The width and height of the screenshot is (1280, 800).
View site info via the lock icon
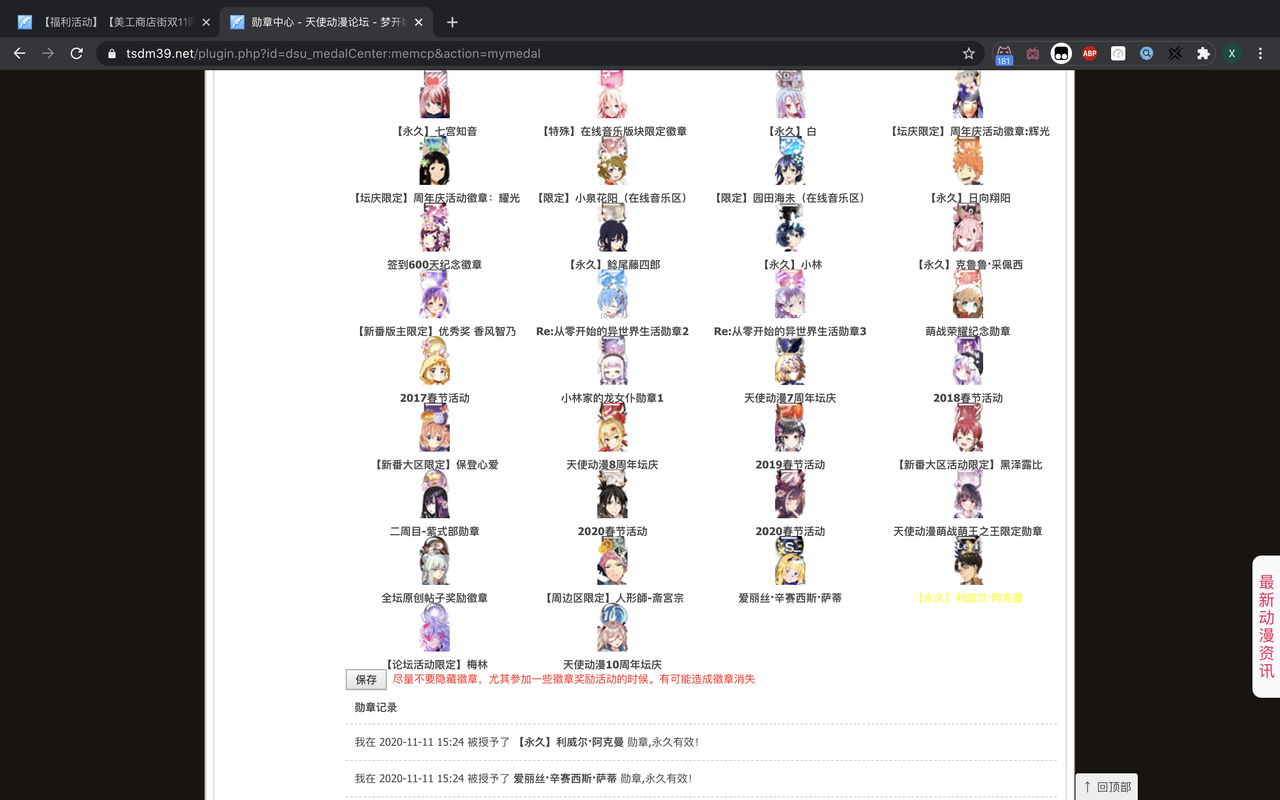[111, 54]
